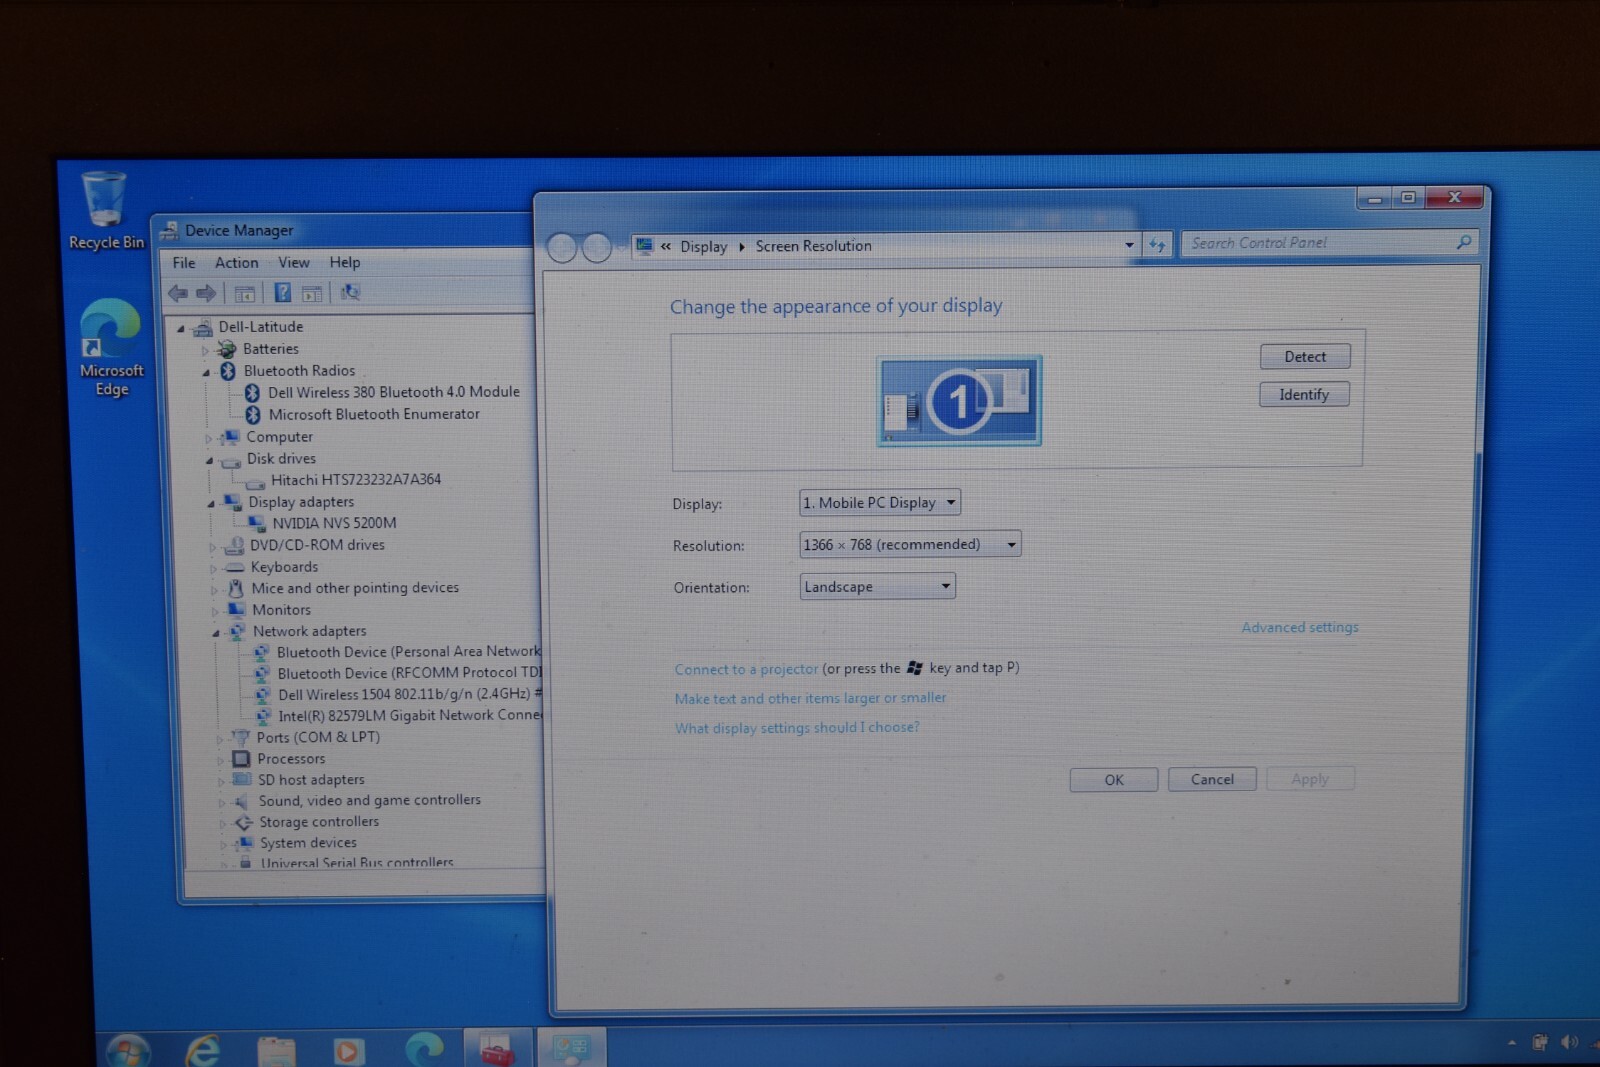Open the View menu in Device Manager
1600x1067 pixels.
click(x=294, y=263)
